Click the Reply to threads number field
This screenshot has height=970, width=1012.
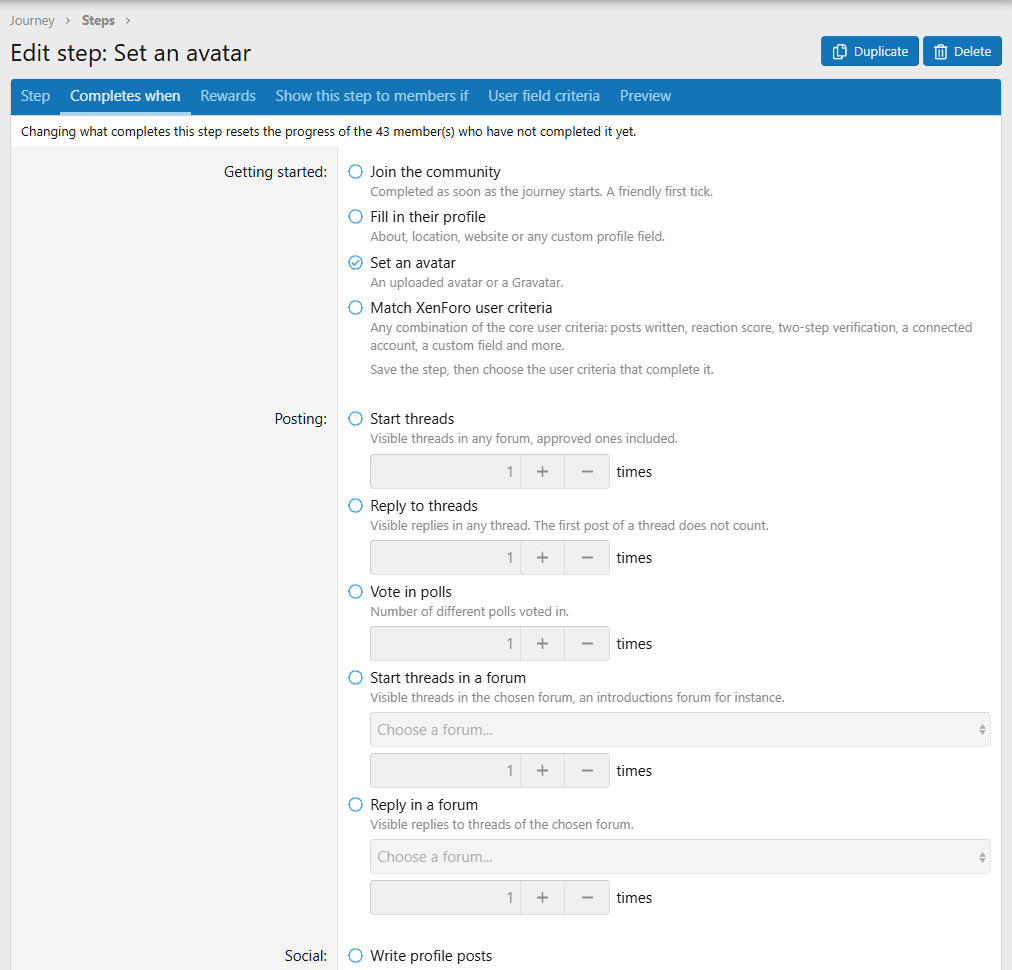pos(445,558)
